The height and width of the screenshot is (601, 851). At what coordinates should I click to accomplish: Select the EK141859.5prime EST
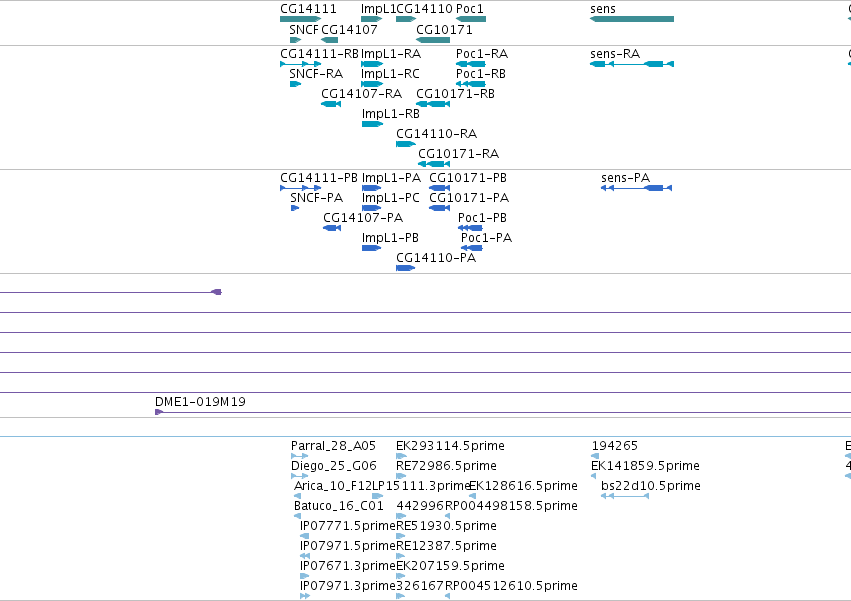593,476
